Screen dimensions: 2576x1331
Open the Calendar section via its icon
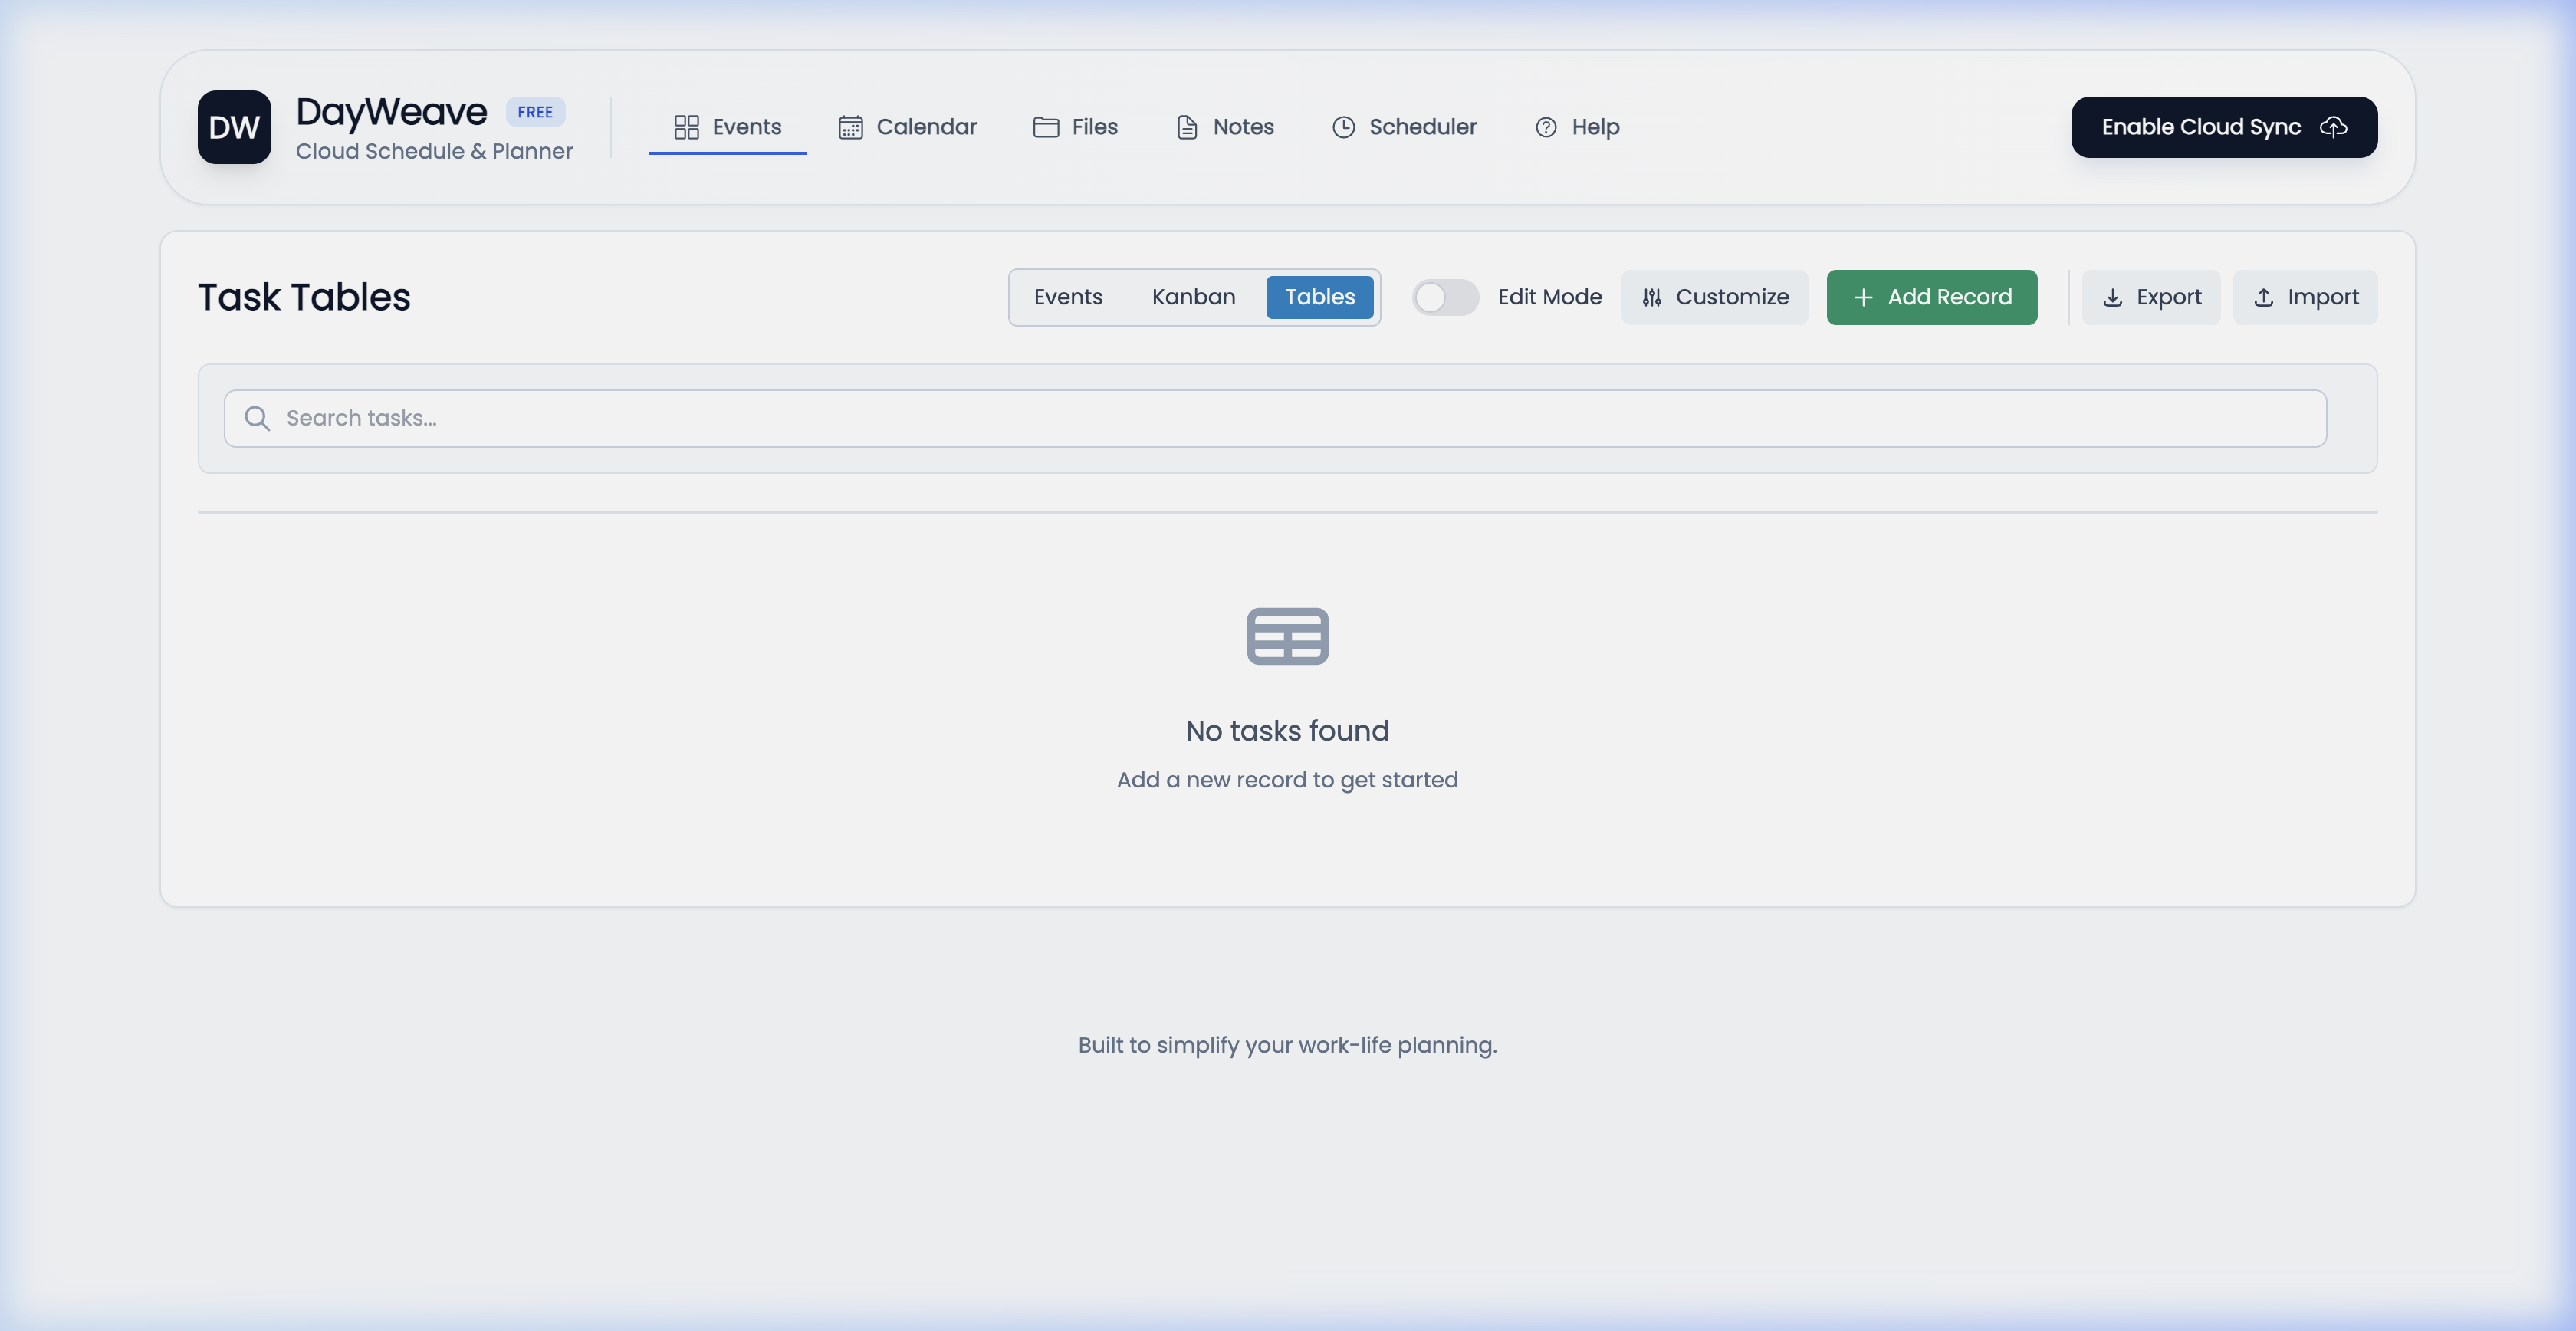pos(850,127)
